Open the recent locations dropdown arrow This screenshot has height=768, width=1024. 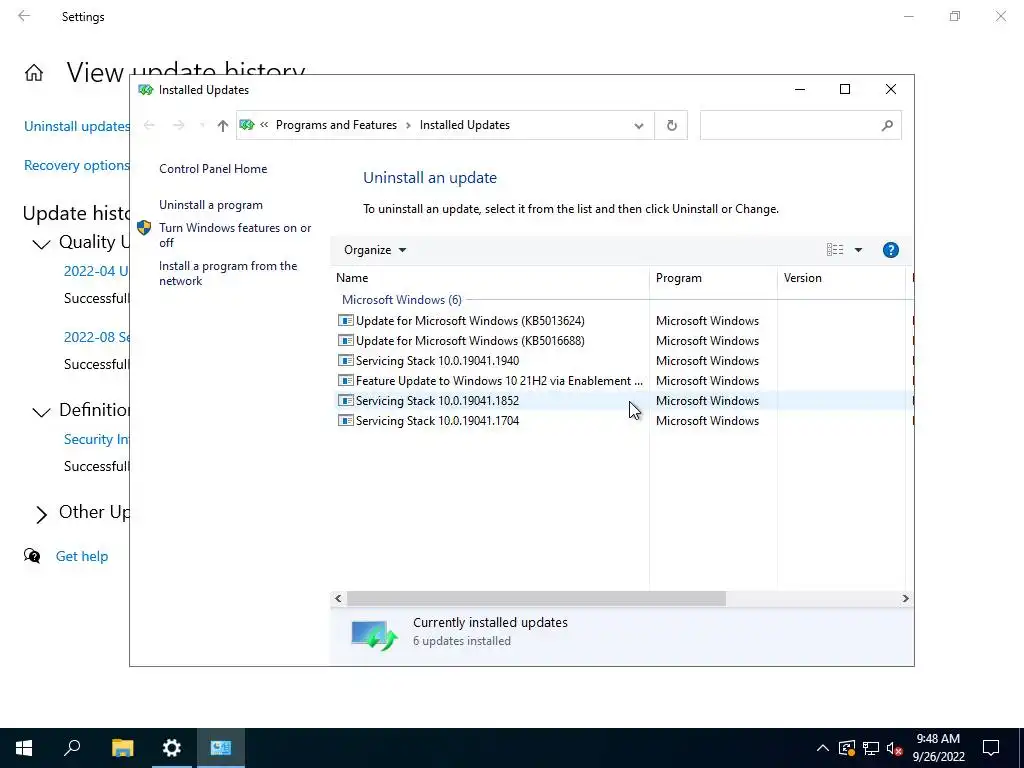pyautogui.click(x=202, y=125)
